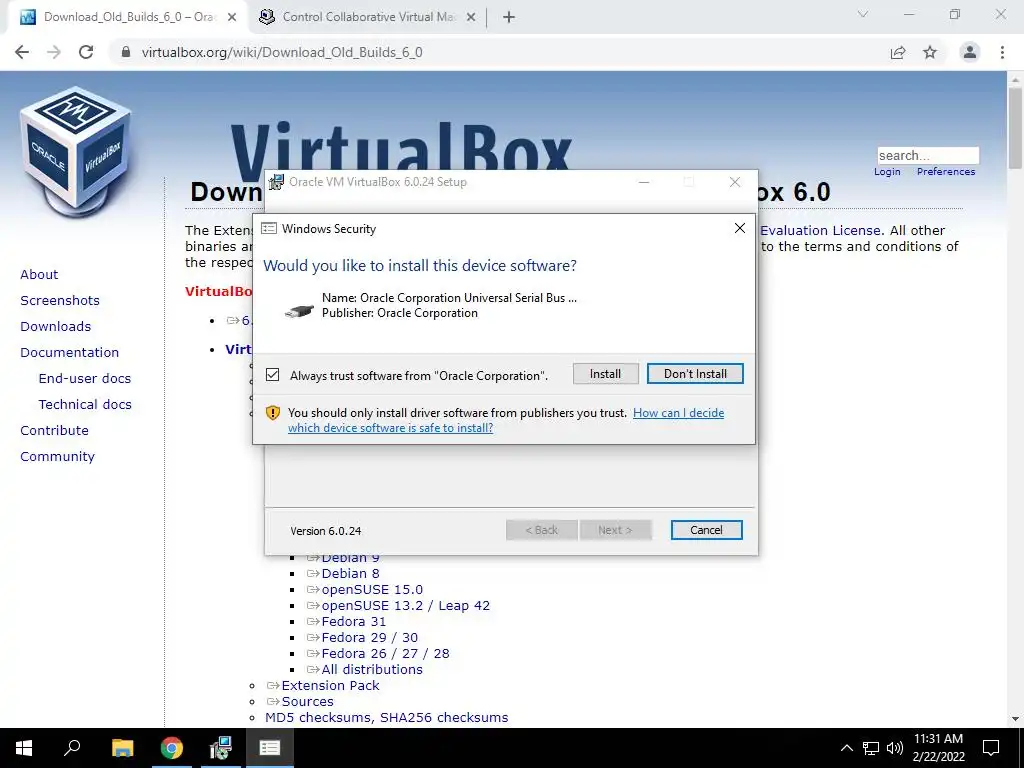1024x768 pixels.
Task: Open Chrome three-dot menu
Action: (1002, 52)
